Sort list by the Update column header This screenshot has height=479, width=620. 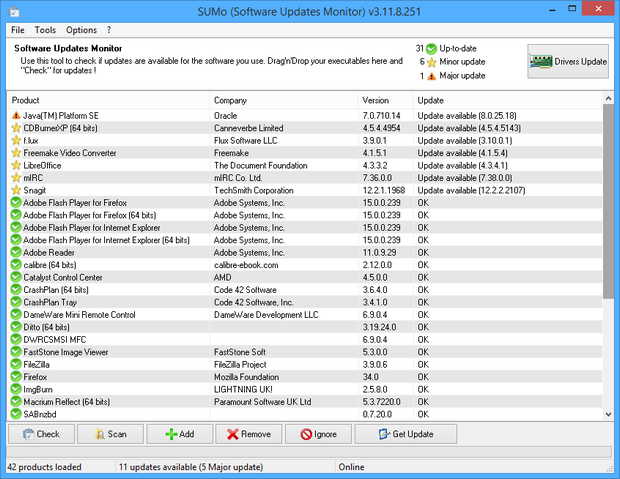click(507, 100)
